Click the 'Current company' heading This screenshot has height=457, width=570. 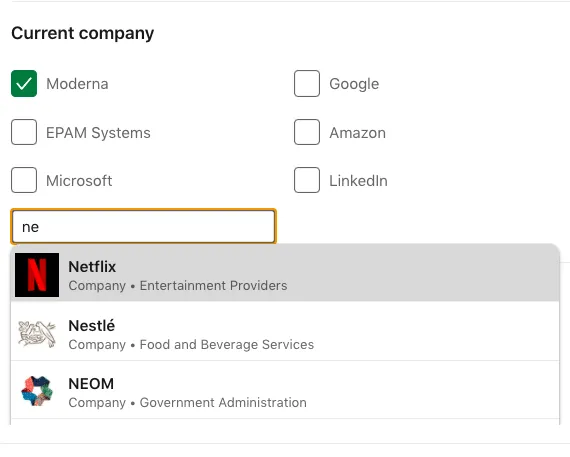[x=83, y=33]
